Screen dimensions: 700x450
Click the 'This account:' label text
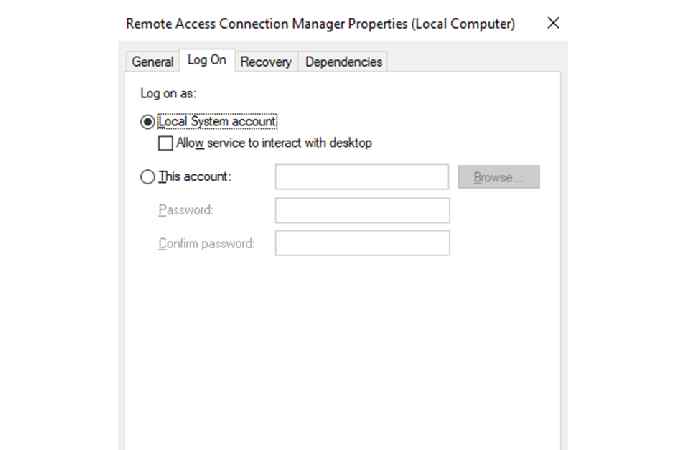click(x=195, y=176)
